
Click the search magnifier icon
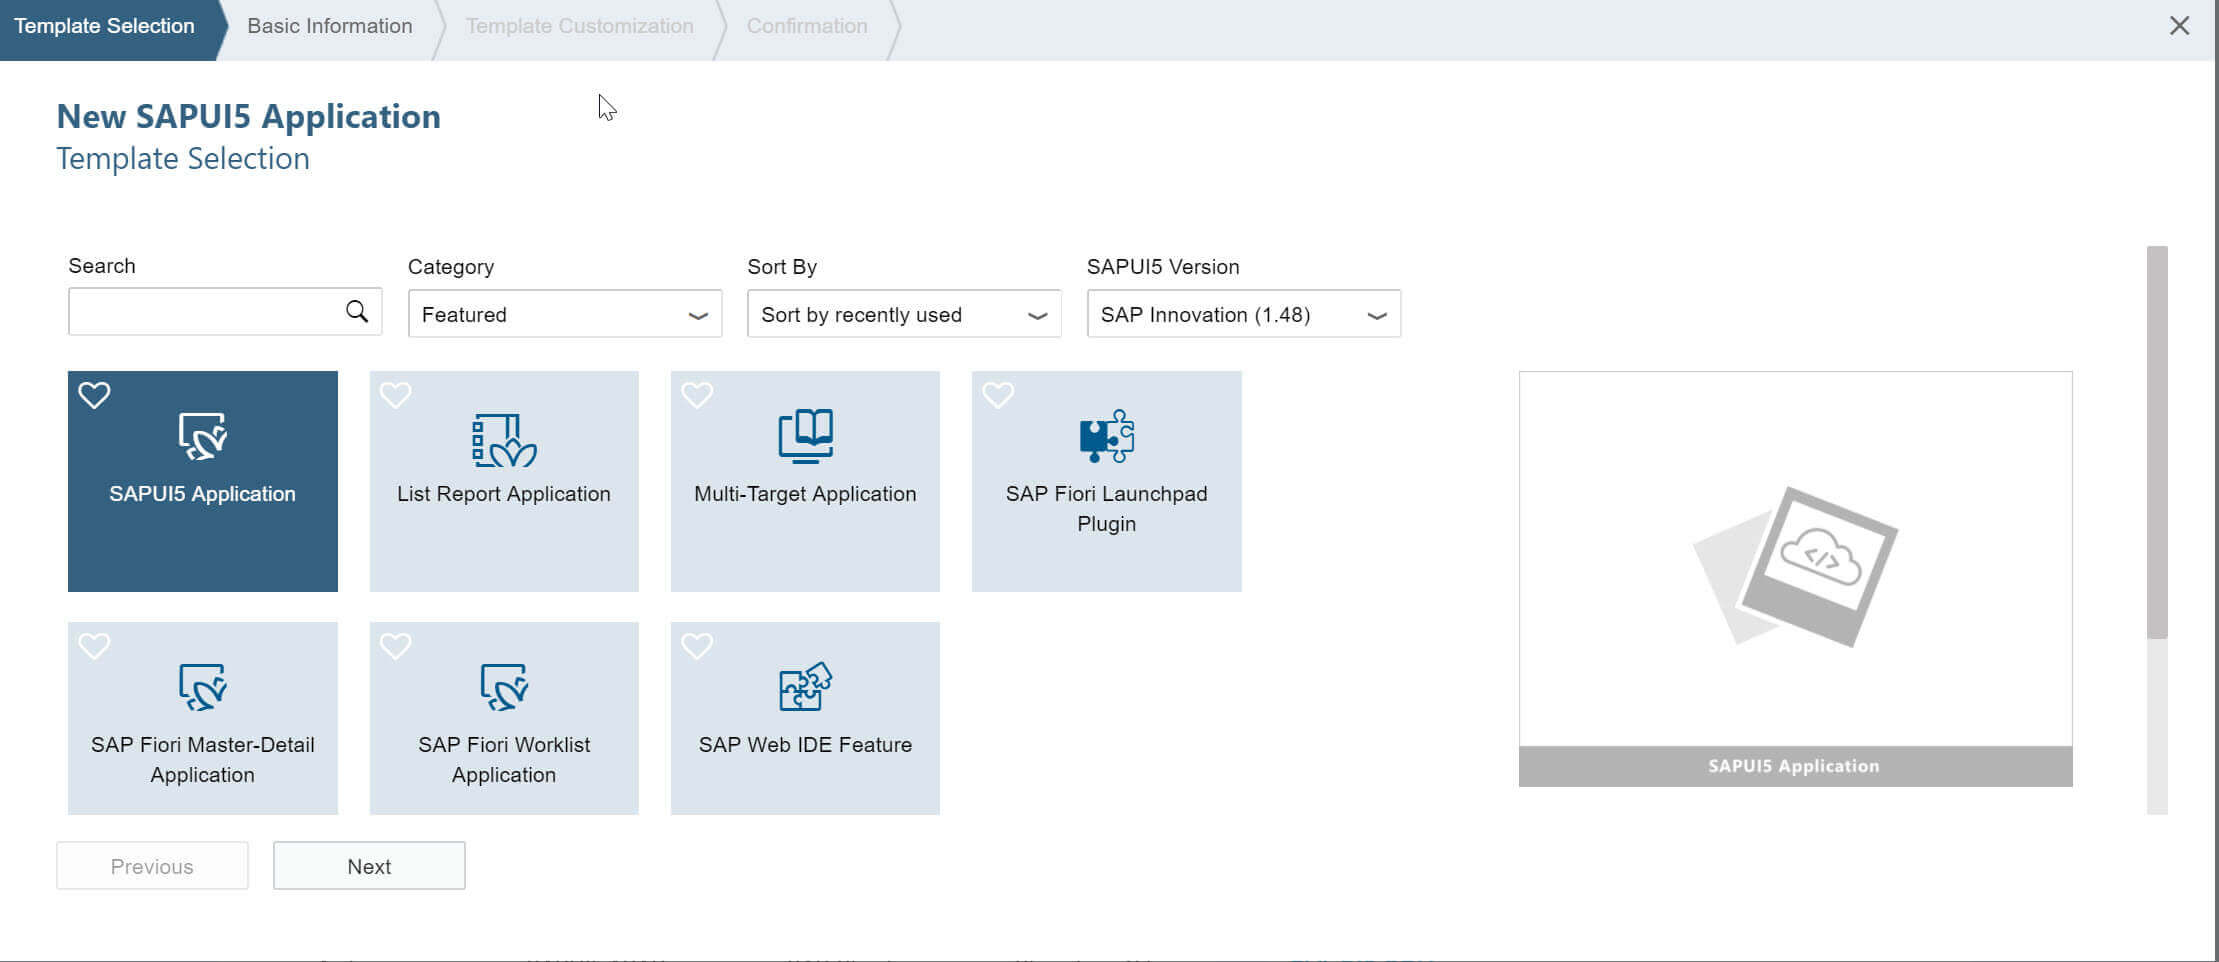tap(356, 311)
